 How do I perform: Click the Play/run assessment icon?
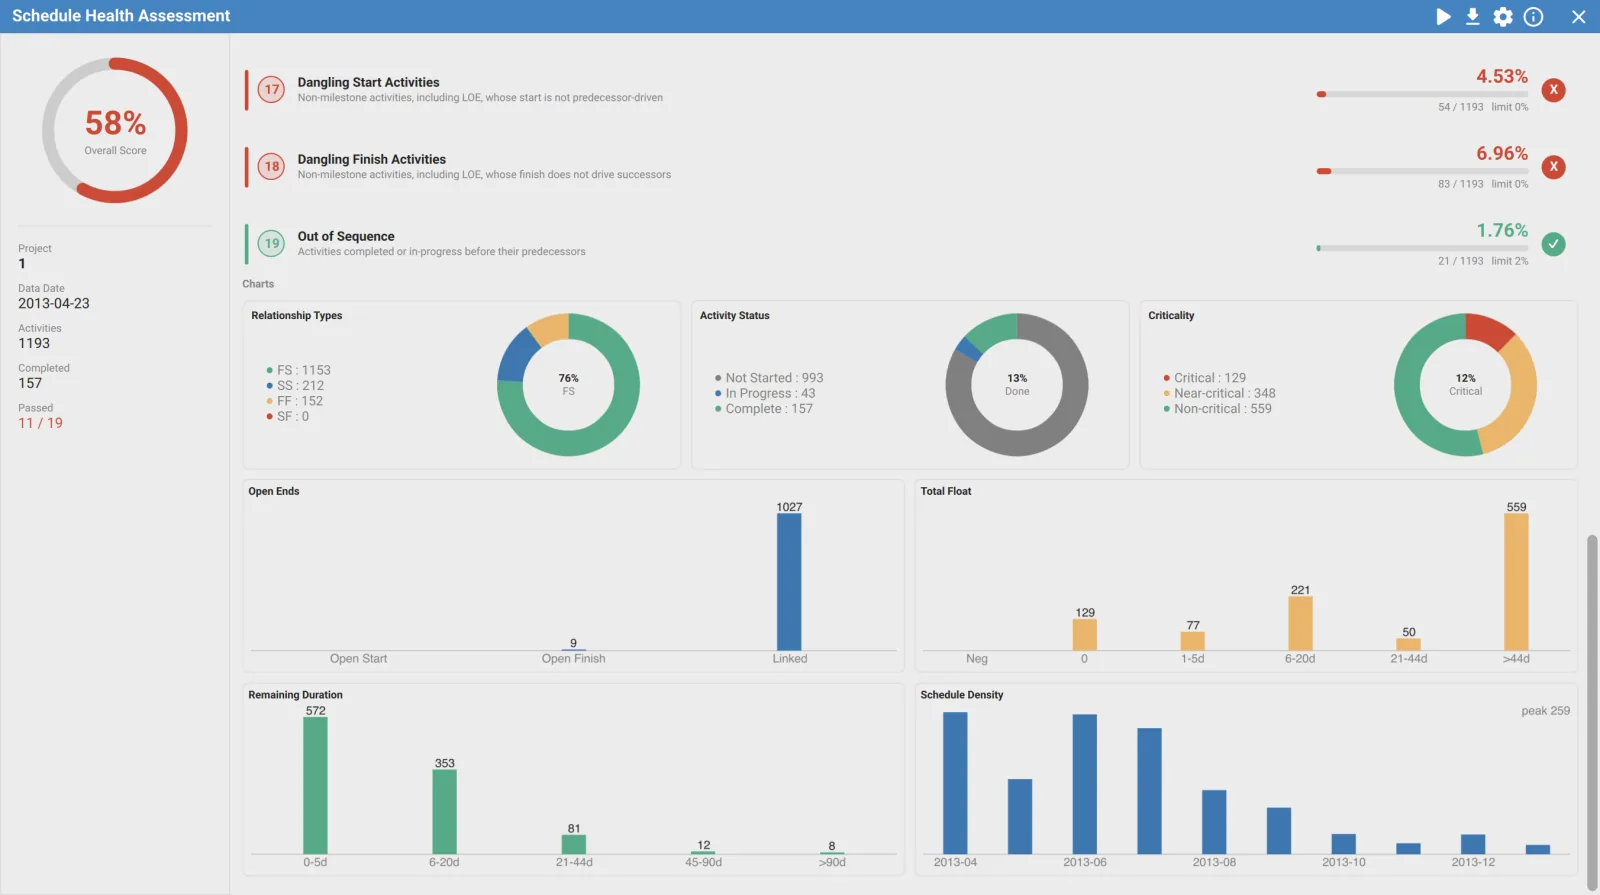click(1443, 16)
